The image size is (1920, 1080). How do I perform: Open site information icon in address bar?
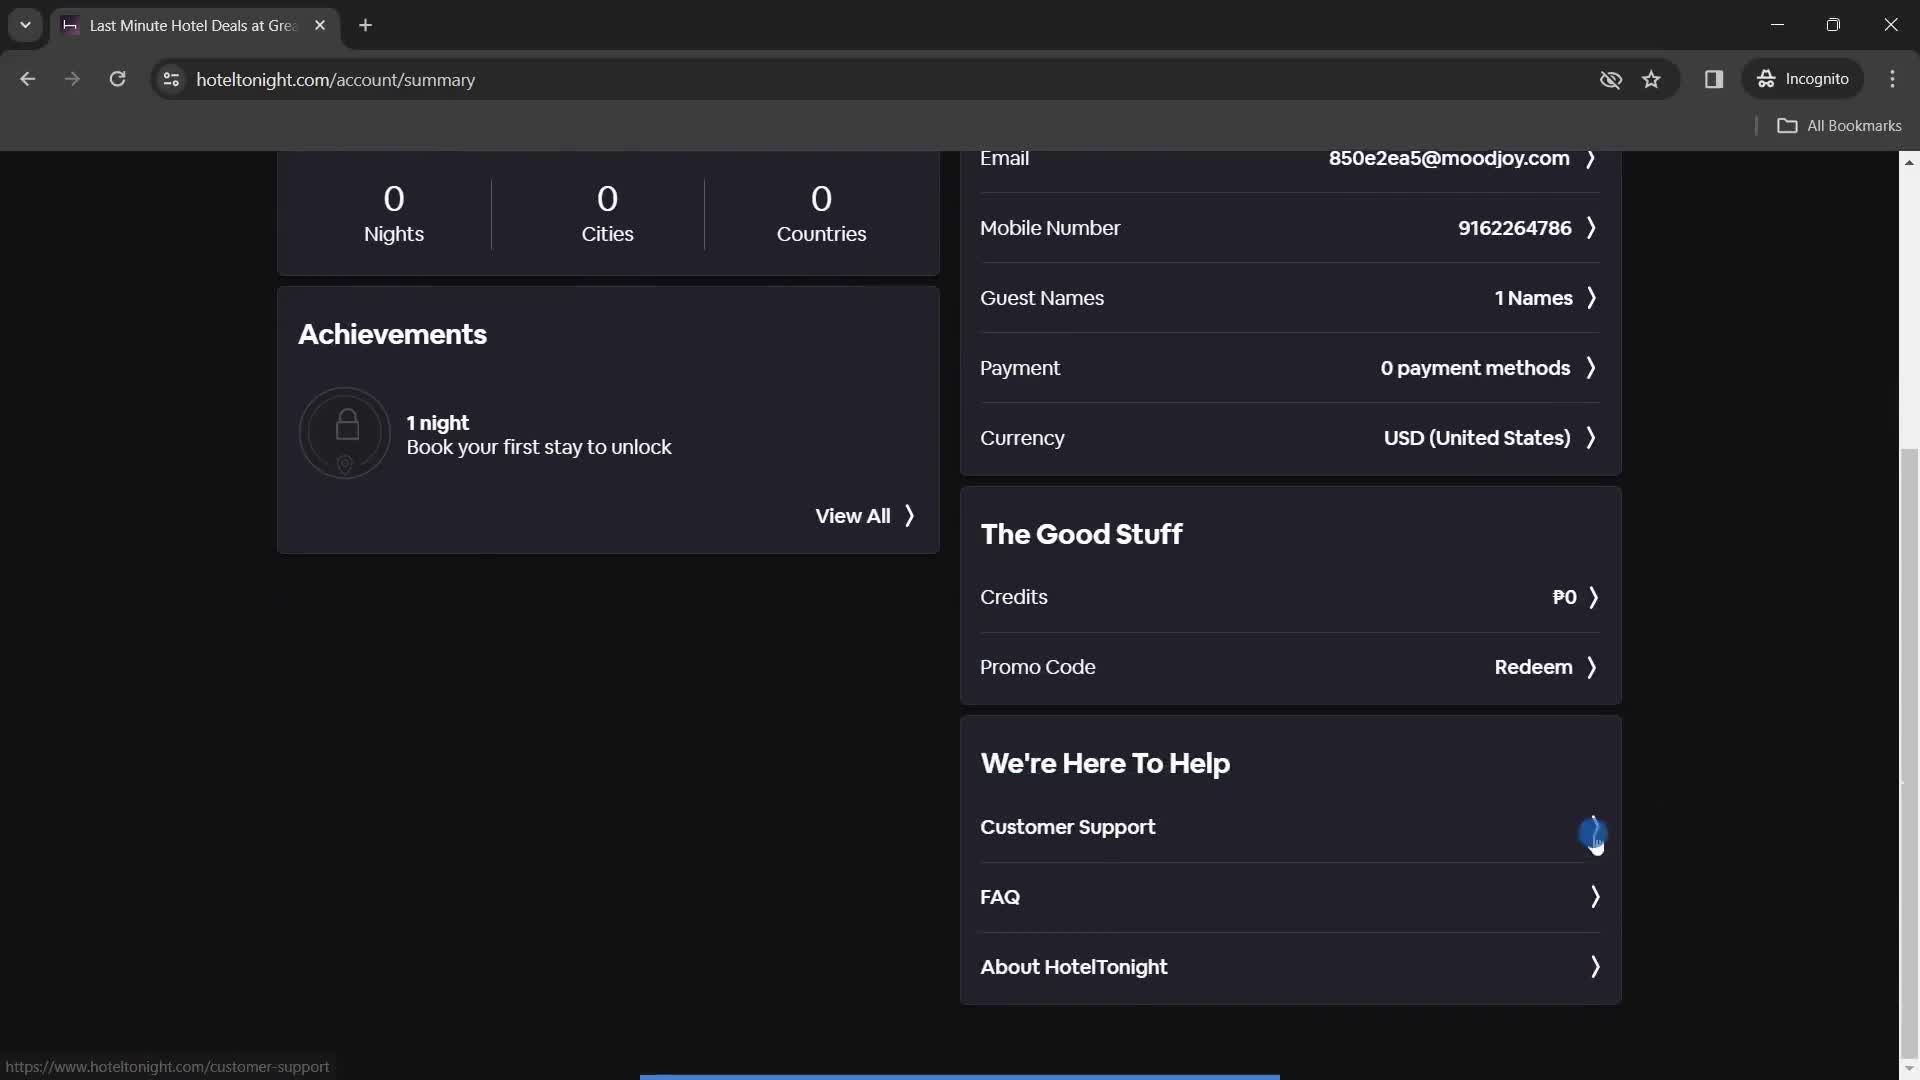click(x=171, y=79)
